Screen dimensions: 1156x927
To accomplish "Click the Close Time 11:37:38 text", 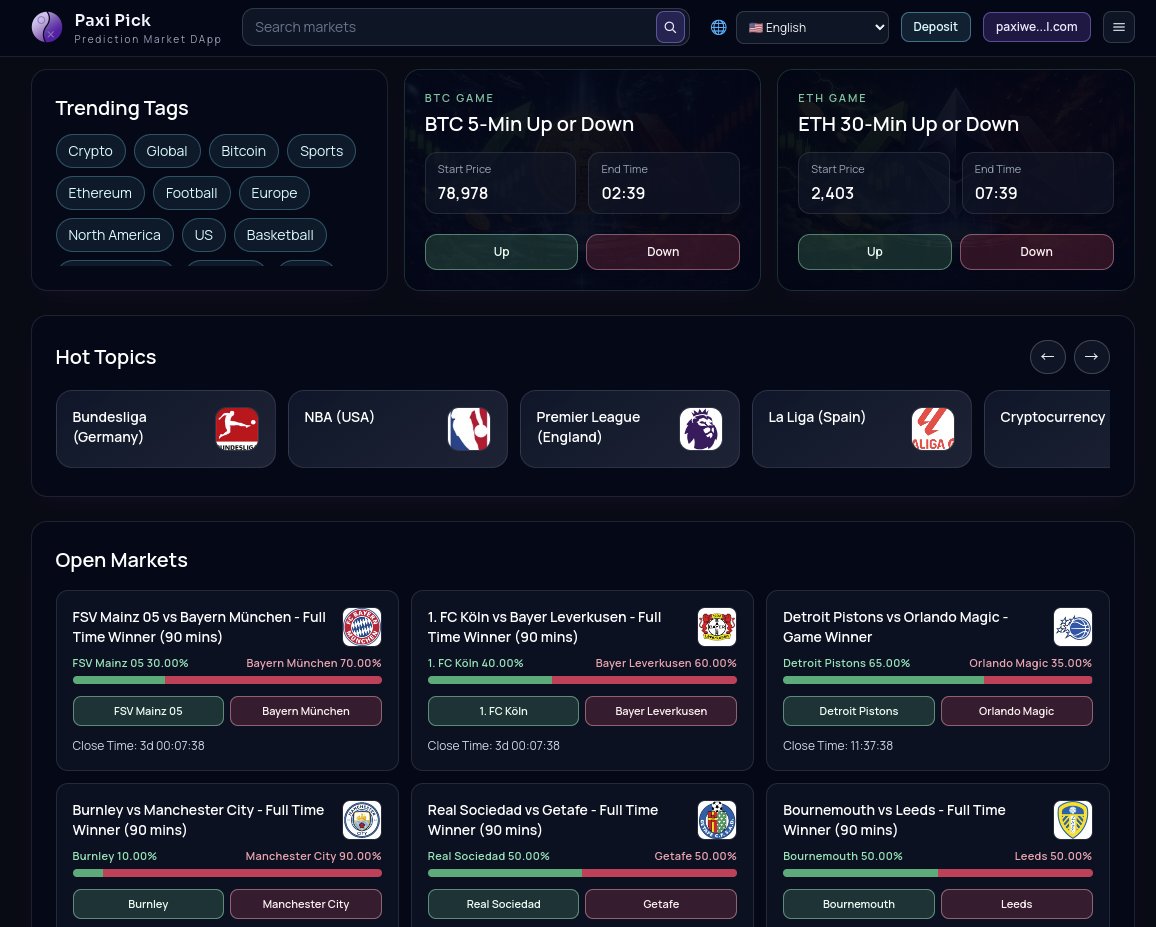I will pos(838,746).
